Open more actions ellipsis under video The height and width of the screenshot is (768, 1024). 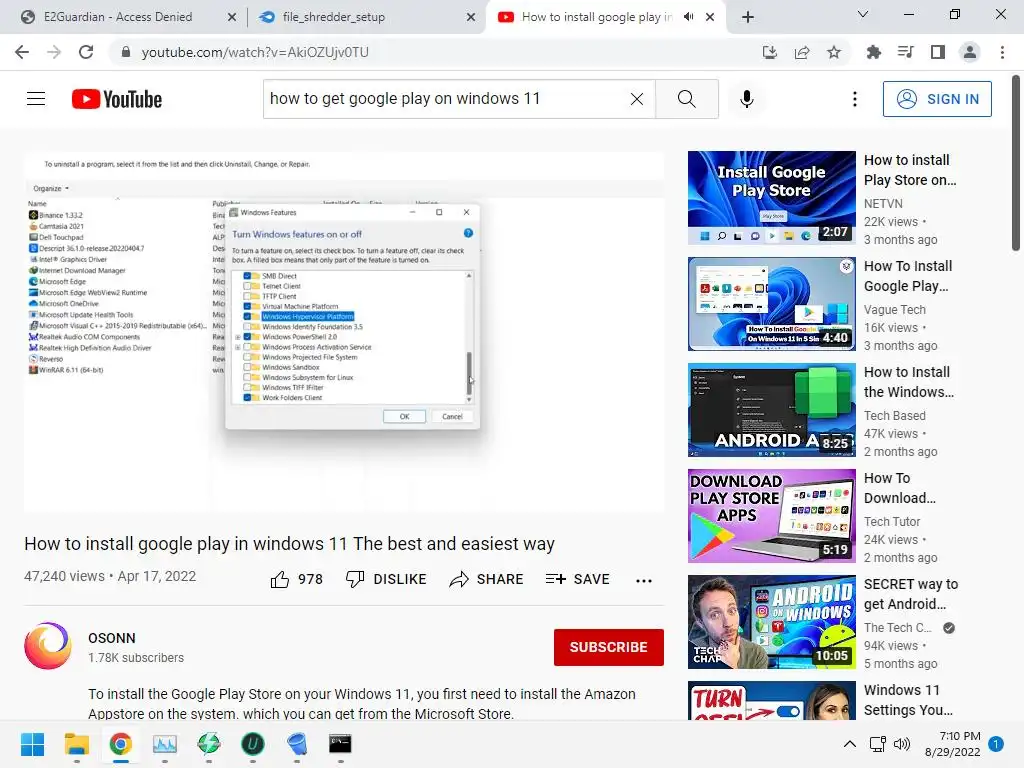(x=644, y=581)
